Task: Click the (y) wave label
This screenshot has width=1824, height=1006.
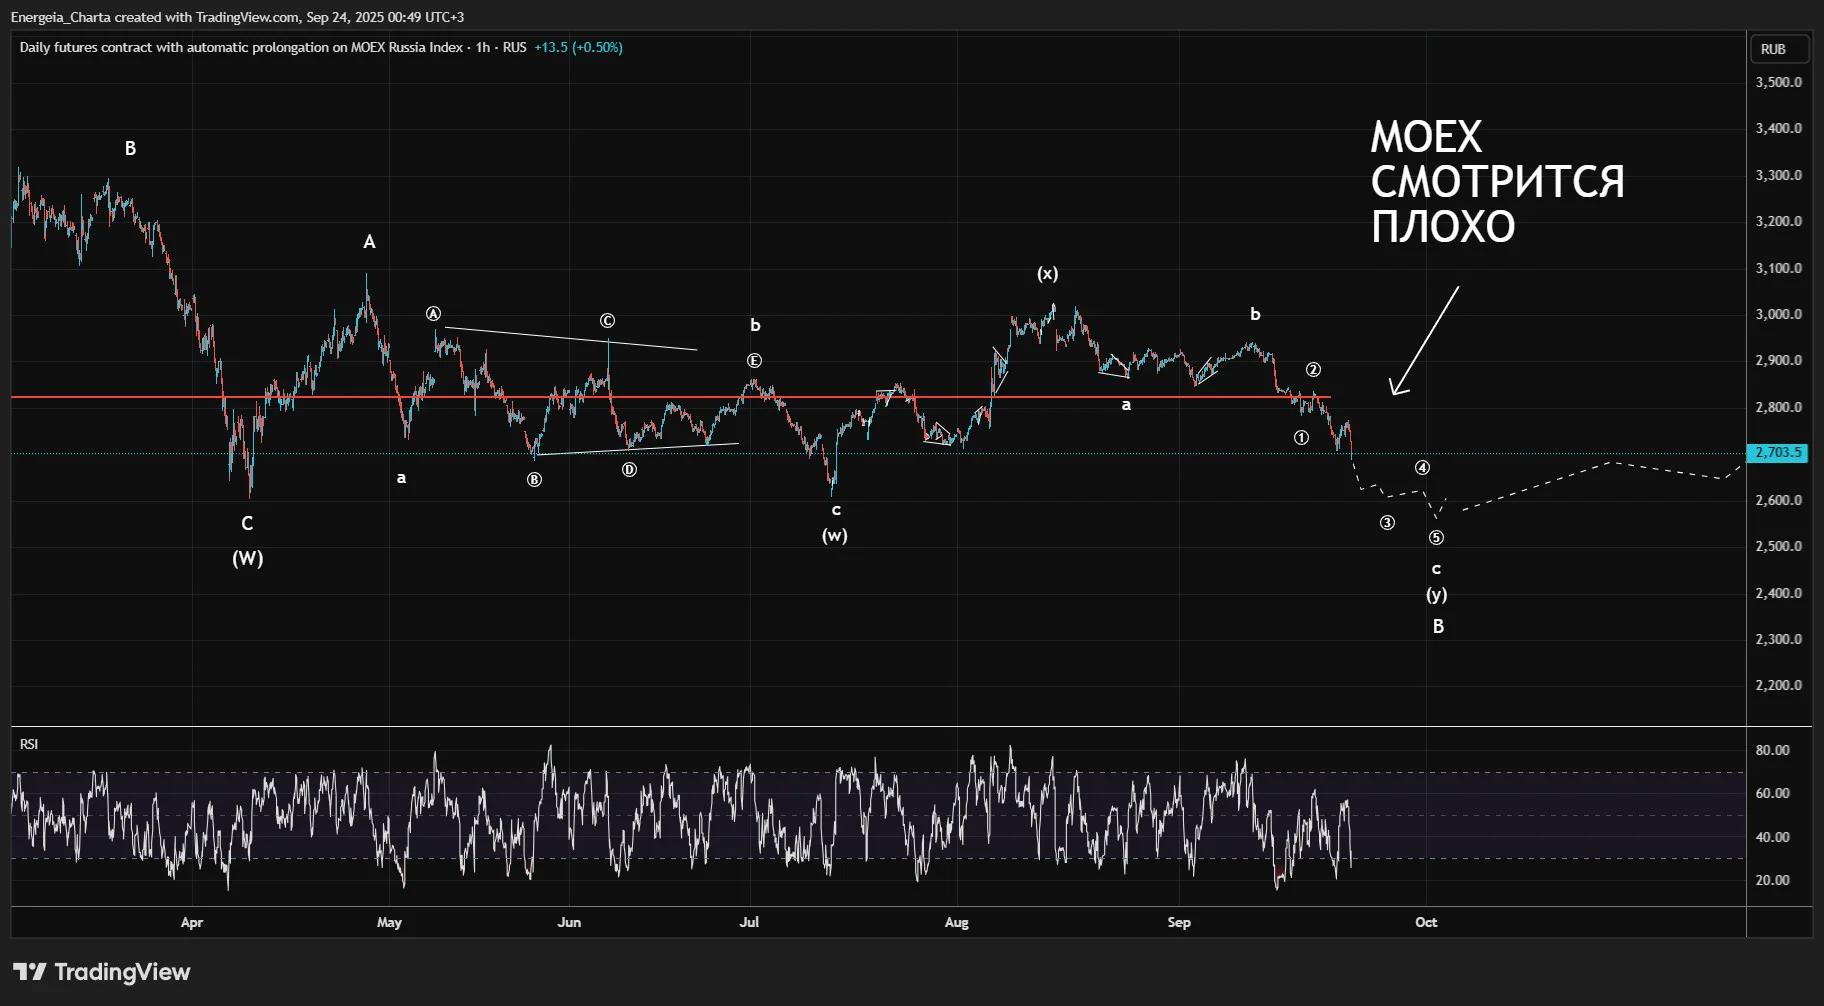Action: (x=1437, y=594)
